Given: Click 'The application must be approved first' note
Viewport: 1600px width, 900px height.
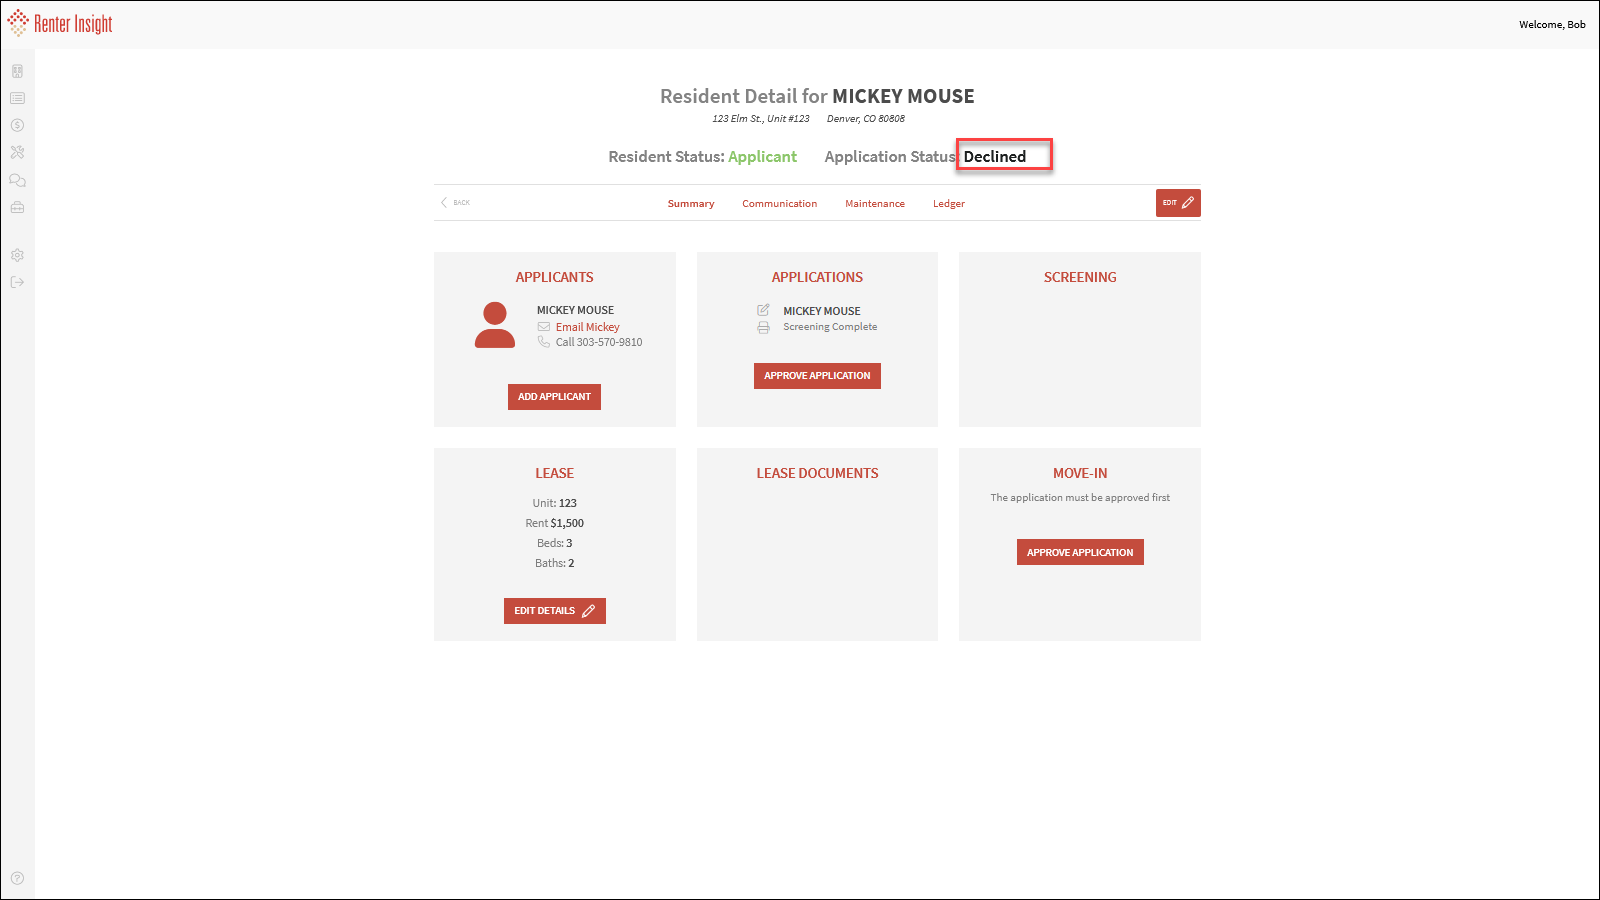Looking at the screenshot, I should tap(1080, 497).
